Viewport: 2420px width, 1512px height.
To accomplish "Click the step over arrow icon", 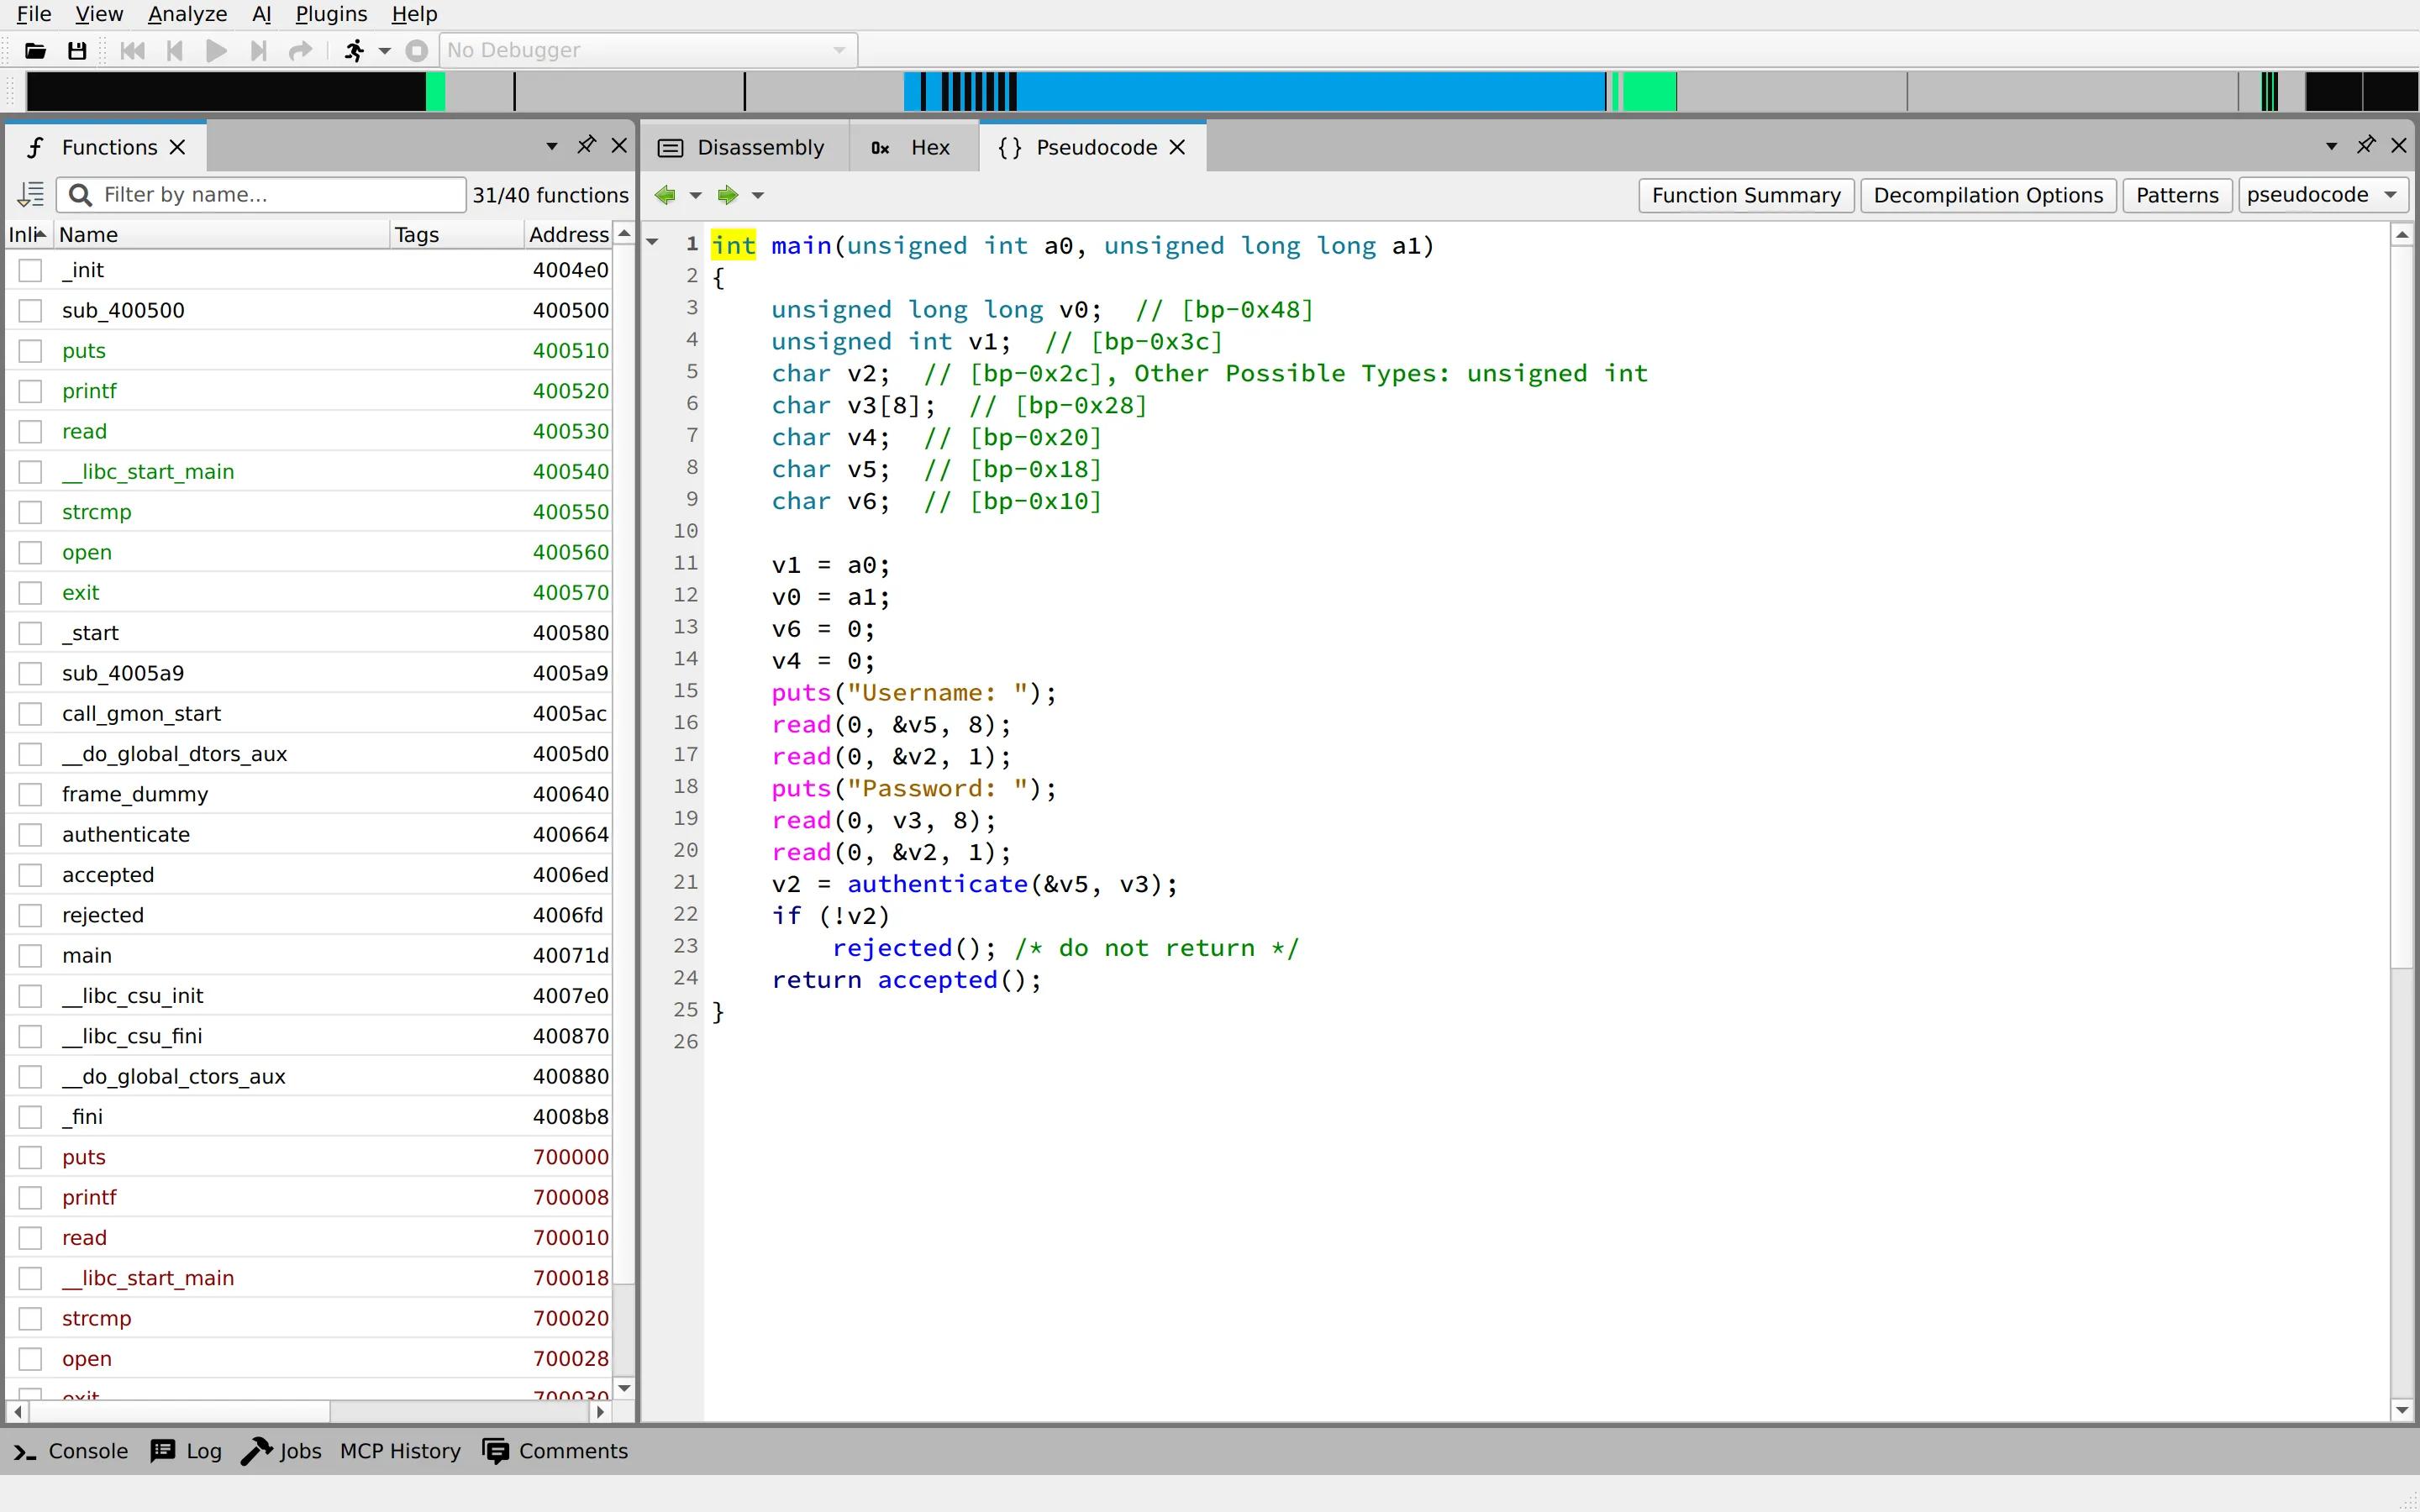I will pos(300,50).
